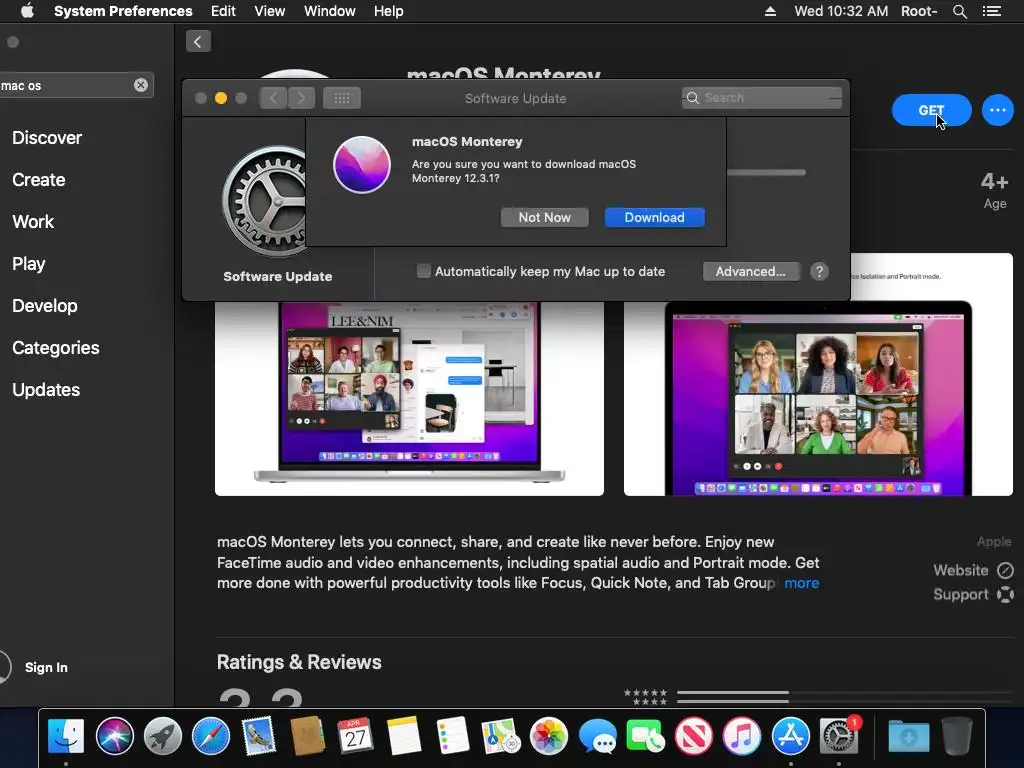Open the System Preferences menu
1024x768 pixels.
pos(123,11)
